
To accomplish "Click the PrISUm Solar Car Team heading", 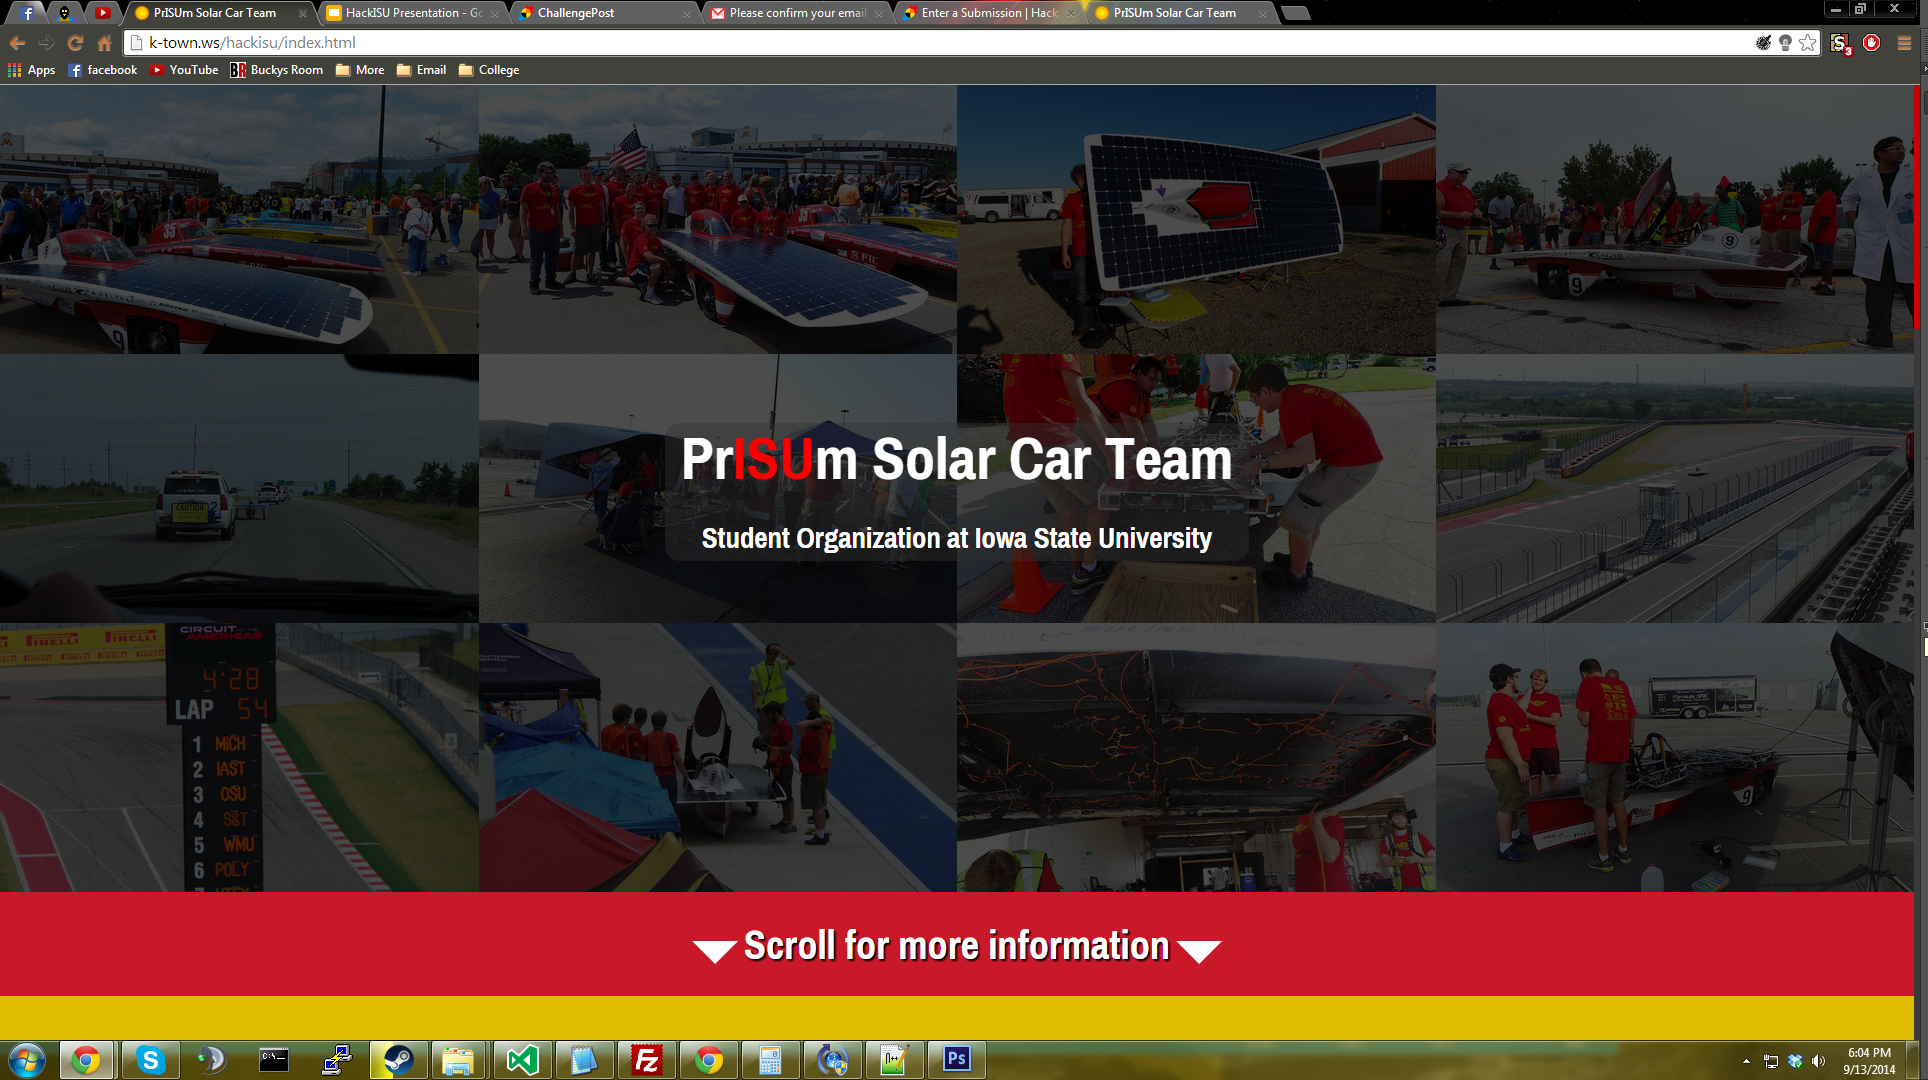I will (957, 460).
